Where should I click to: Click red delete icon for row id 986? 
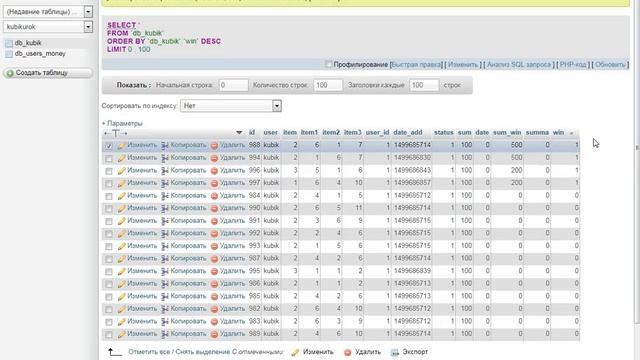214,284
